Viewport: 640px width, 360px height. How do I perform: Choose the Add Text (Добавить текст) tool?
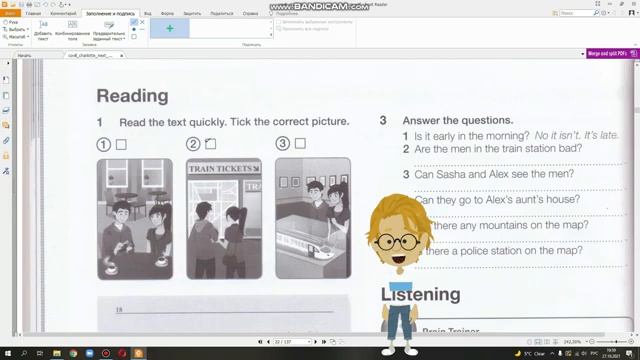(x=43, y=31)
